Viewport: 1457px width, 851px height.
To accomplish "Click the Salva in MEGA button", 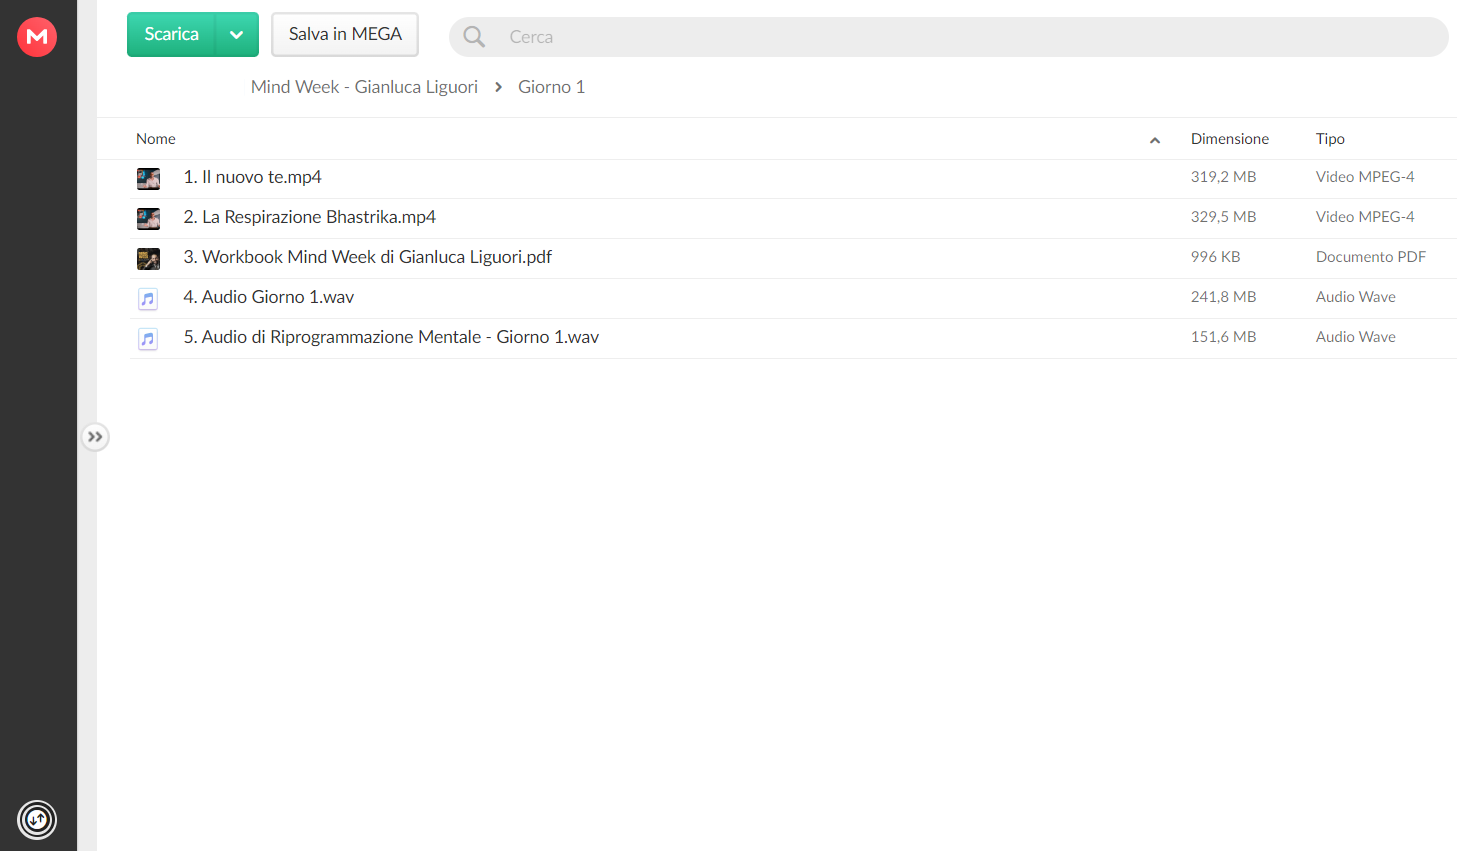I will coord(345,35).
